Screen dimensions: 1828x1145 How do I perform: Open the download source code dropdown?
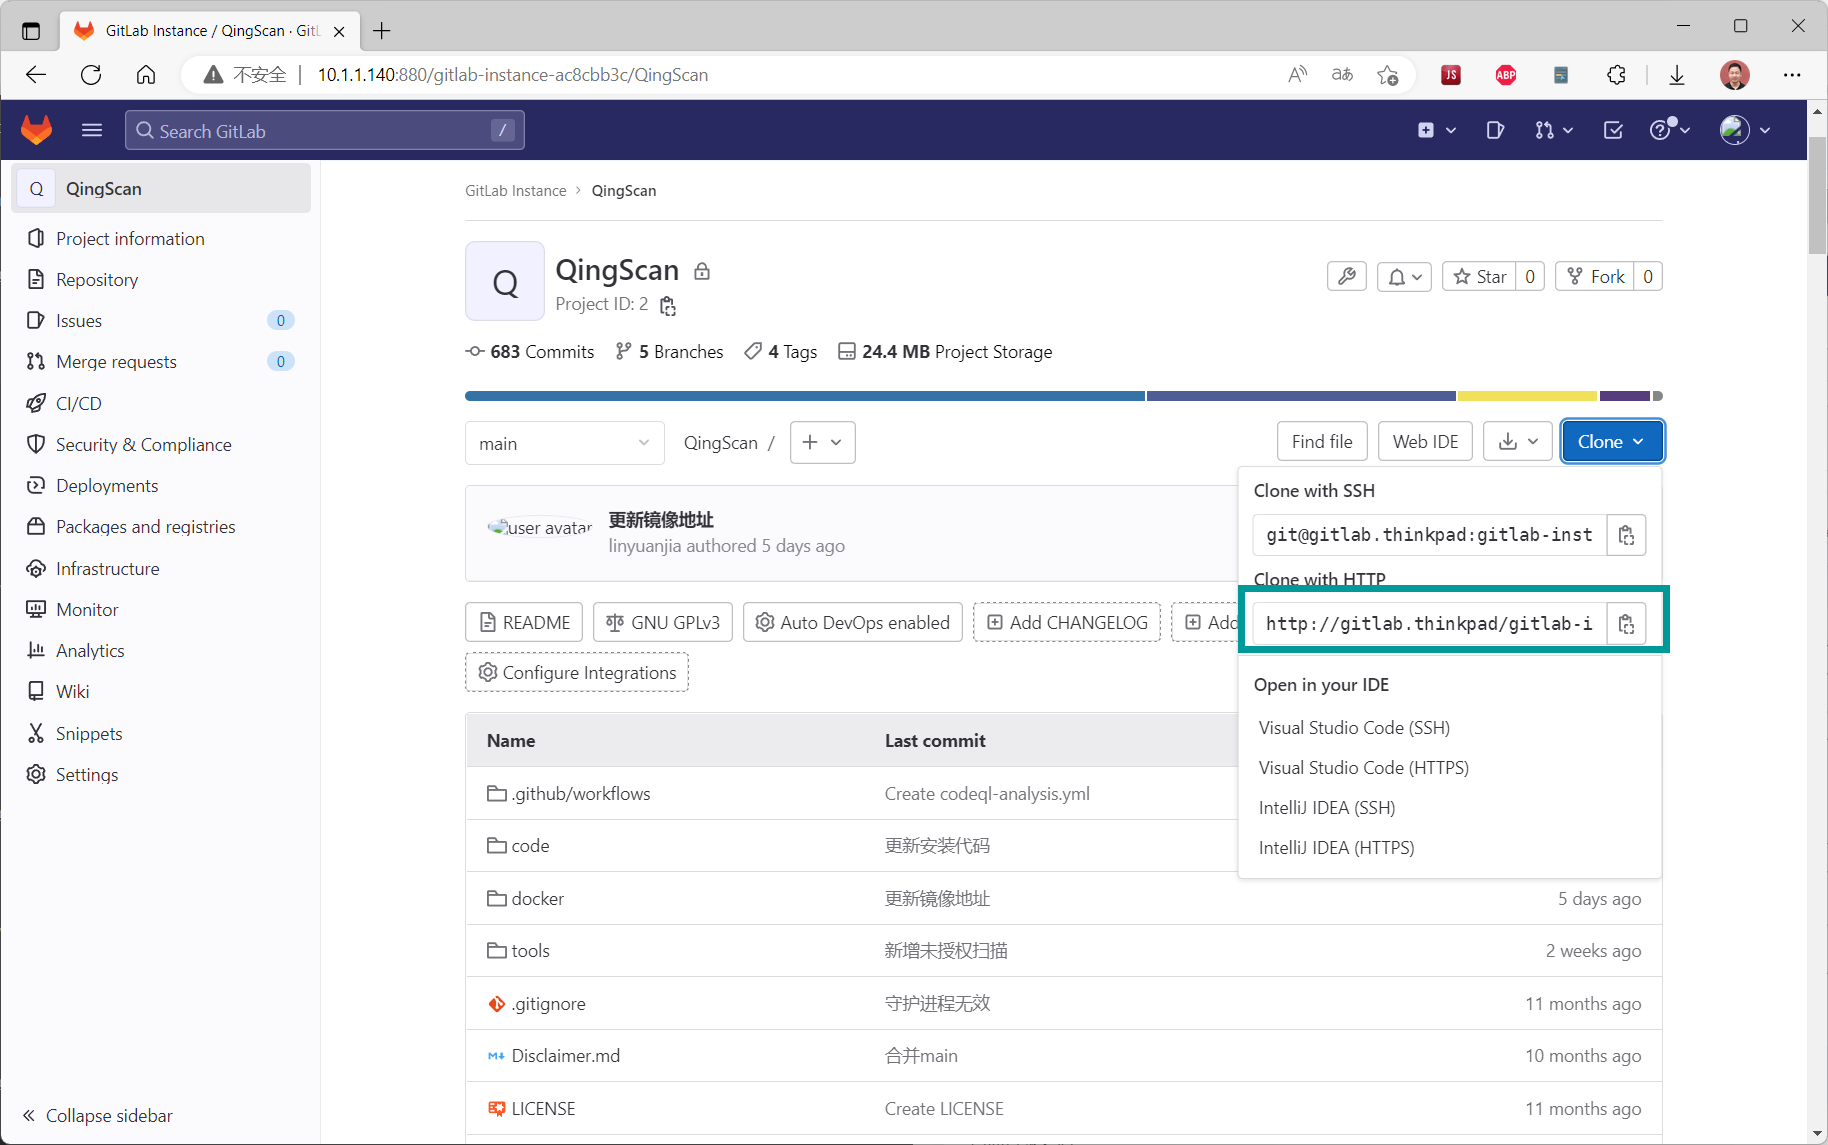click(1518, 442)
